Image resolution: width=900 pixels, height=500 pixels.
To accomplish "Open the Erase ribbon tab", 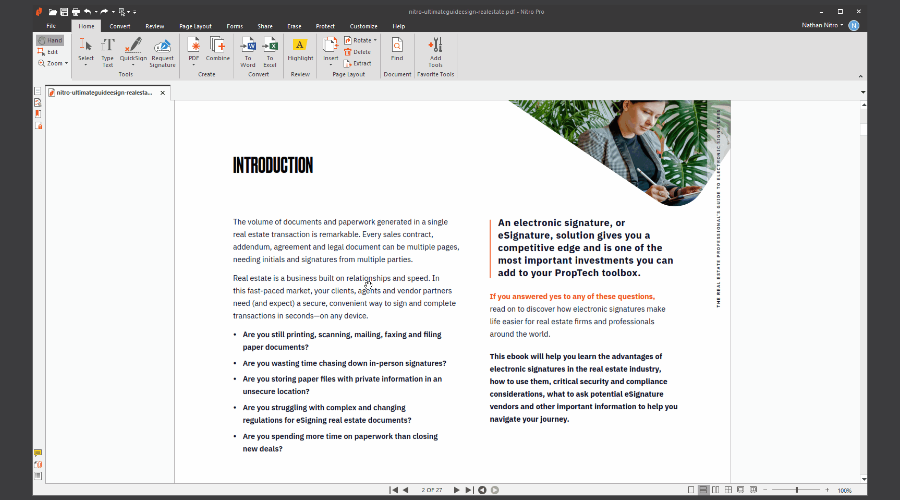I will tap(294, 26).
